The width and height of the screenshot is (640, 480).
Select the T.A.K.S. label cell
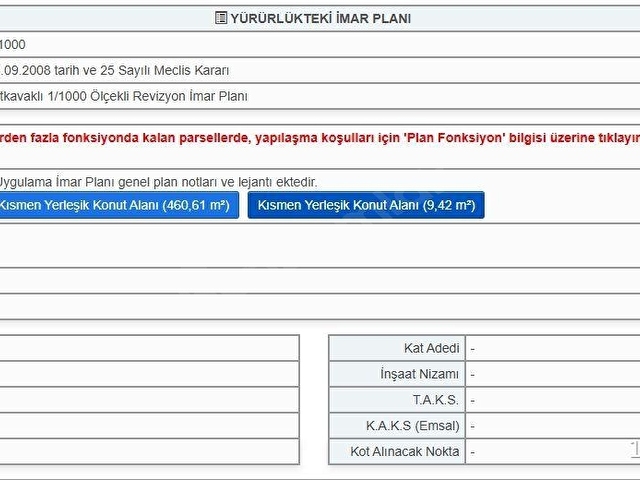(397, 400)
